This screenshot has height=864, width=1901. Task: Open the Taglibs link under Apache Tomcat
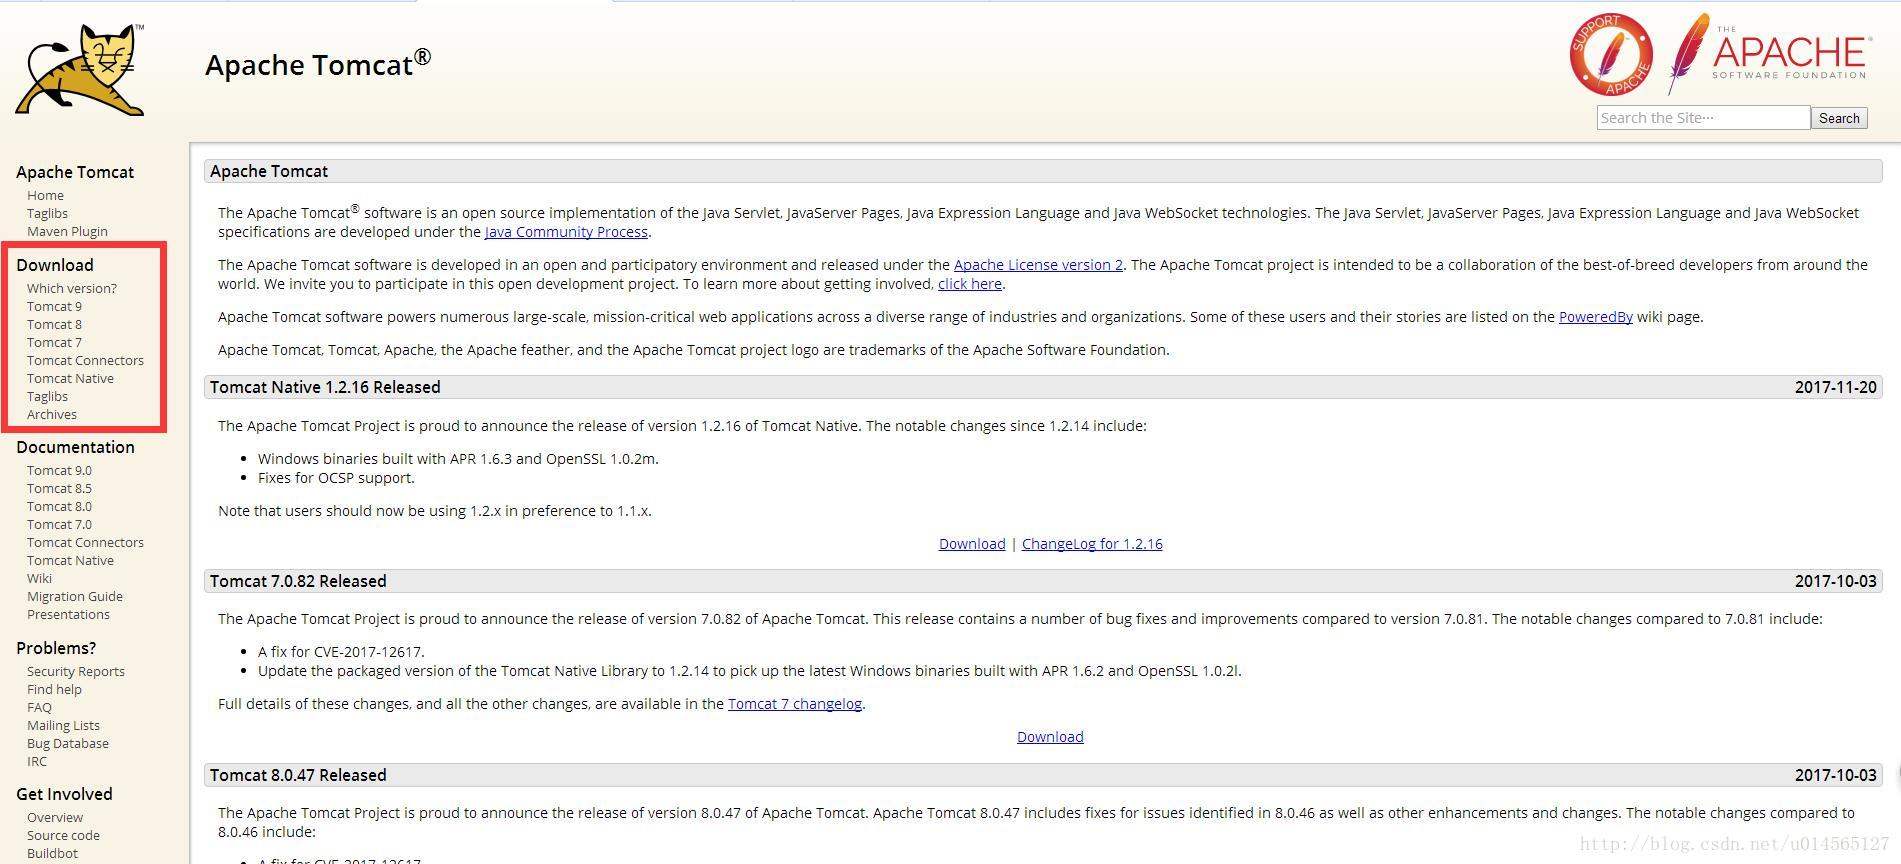pos(47,213)
